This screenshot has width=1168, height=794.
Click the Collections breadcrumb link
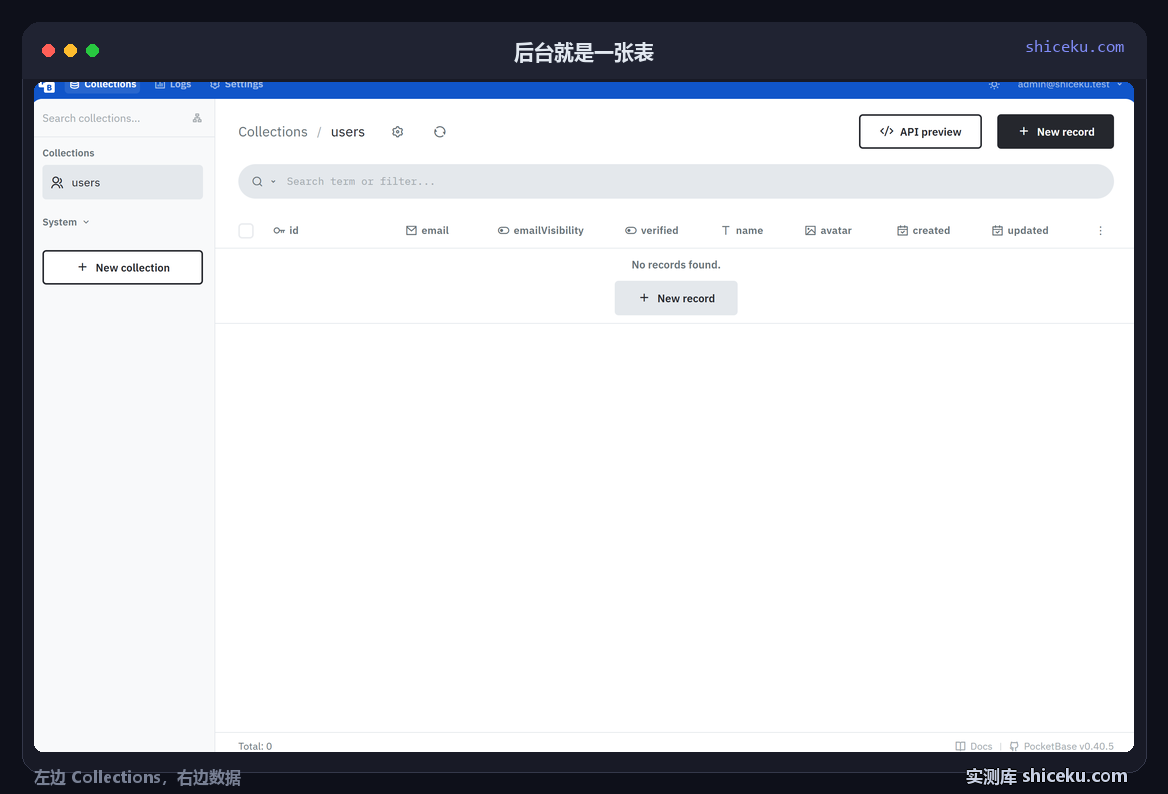[273, 132]
